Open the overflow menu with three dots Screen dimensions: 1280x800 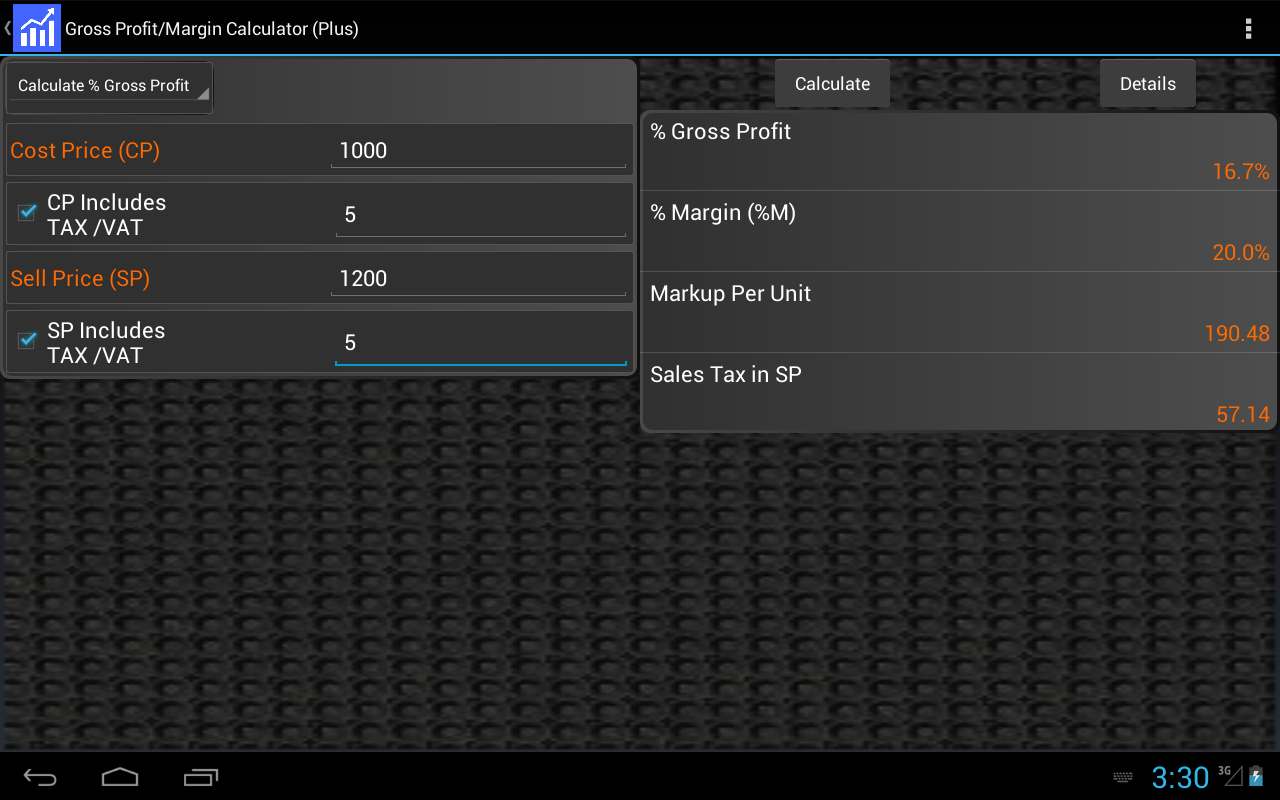[1248, 28]
